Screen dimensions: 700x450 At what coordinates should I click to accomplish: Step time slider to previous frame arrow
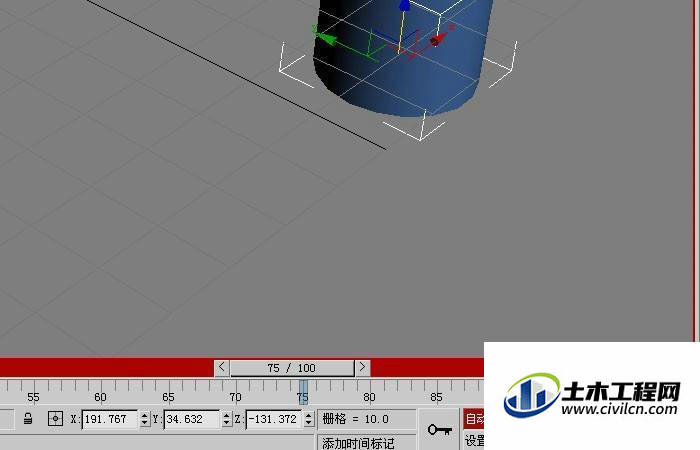pyautogui.click(x=222, y=368)
